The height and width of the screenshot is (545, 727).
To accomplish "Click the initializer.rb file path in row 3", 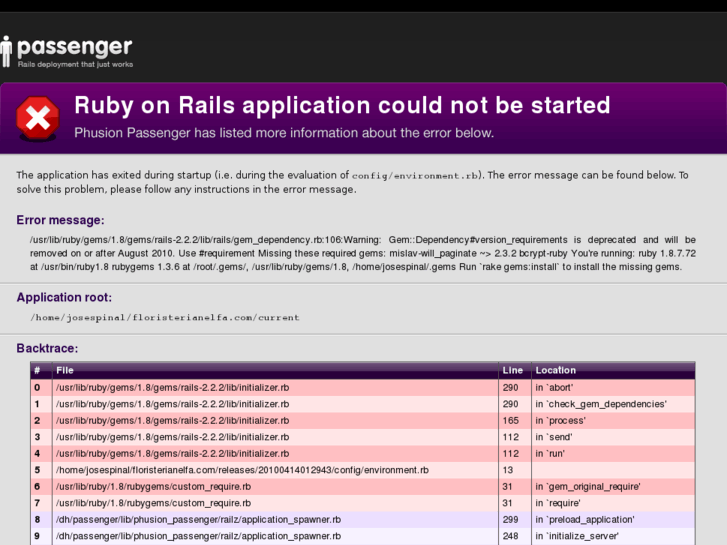I will (x=172, y=437).
